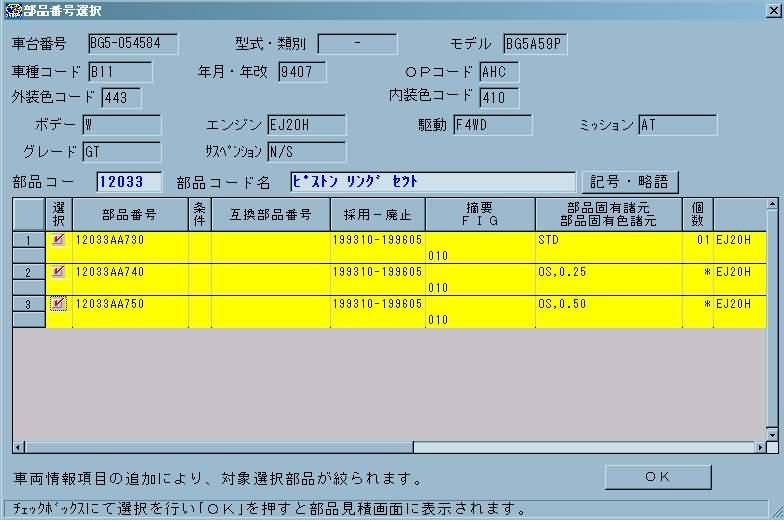Image resolution: width=784 pixels, height=520 pixels.
Task: Click the 型式・類別 input field
Action: pyautogui.click(x=358, y=44)
